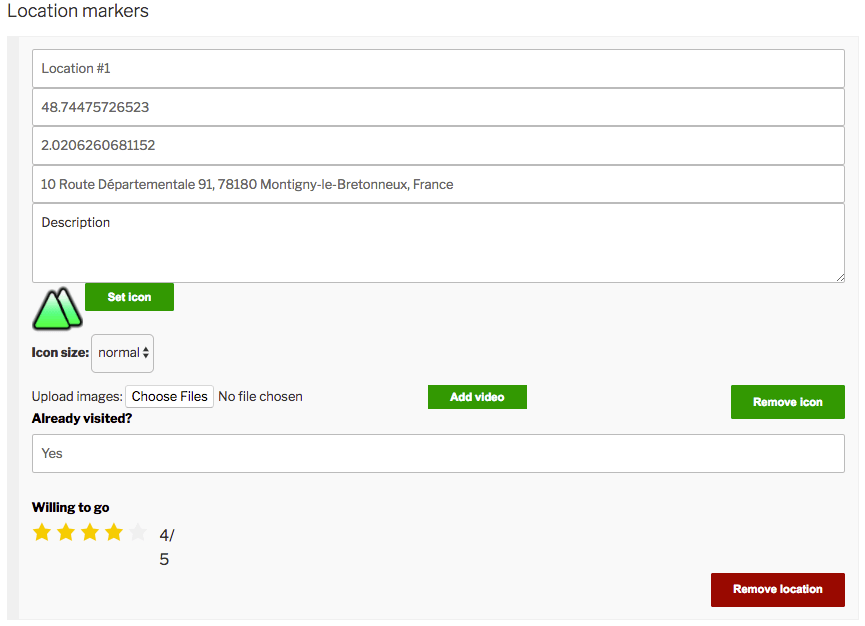Screen dimensions: 865x626
Task: Delete marker with Remove location button
Action: coord(777,589)
